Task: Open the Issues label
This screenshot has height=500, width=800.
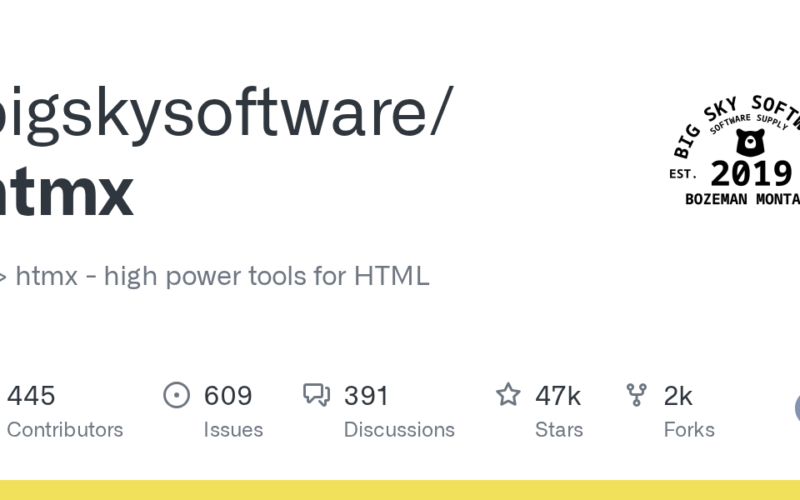Action: 233,430
